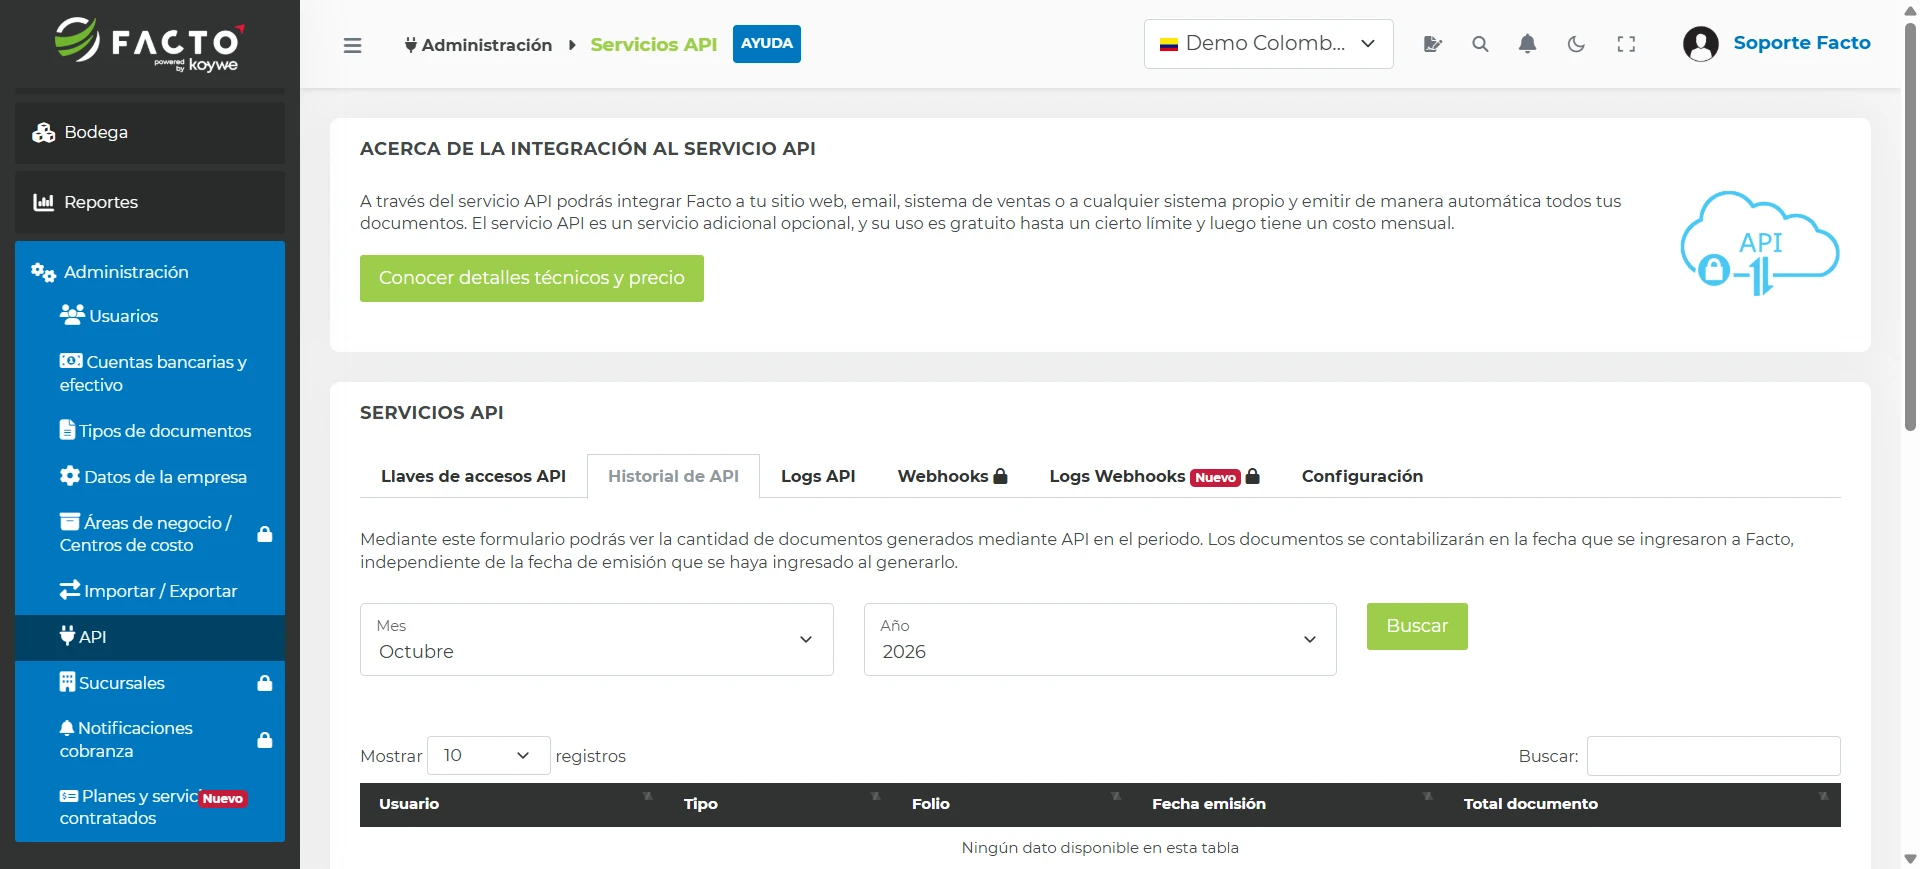Click the green Buscar button
Viewport: 1920px width, 869px height.
click(1417, 626)
